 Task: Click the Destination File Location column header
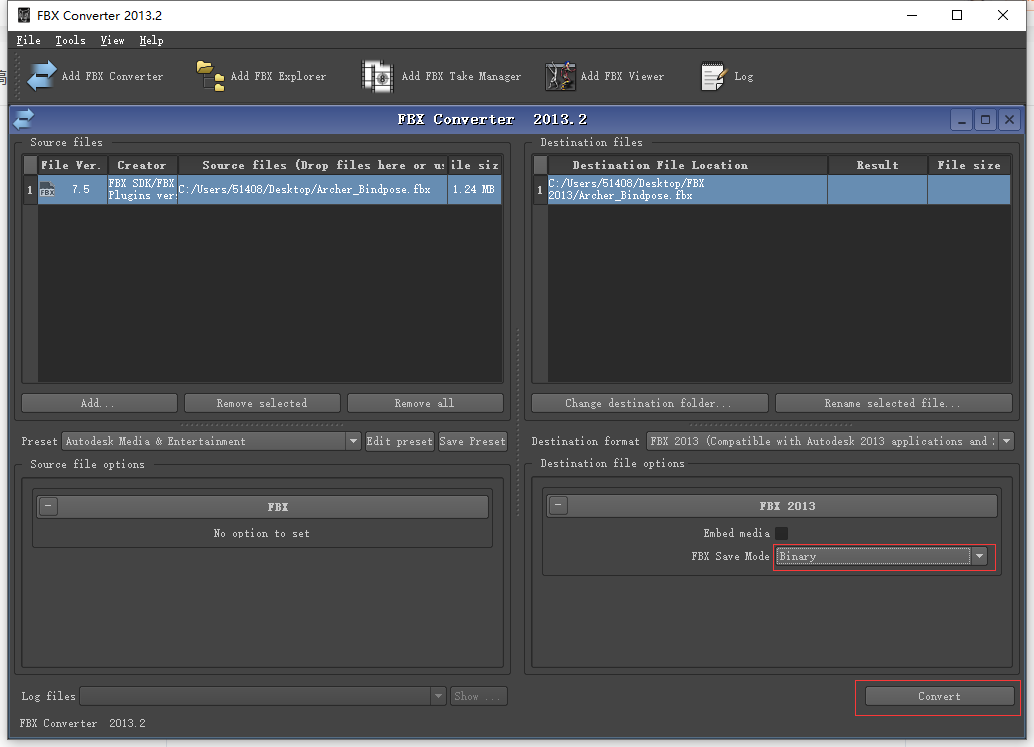[x=688, y=165]
